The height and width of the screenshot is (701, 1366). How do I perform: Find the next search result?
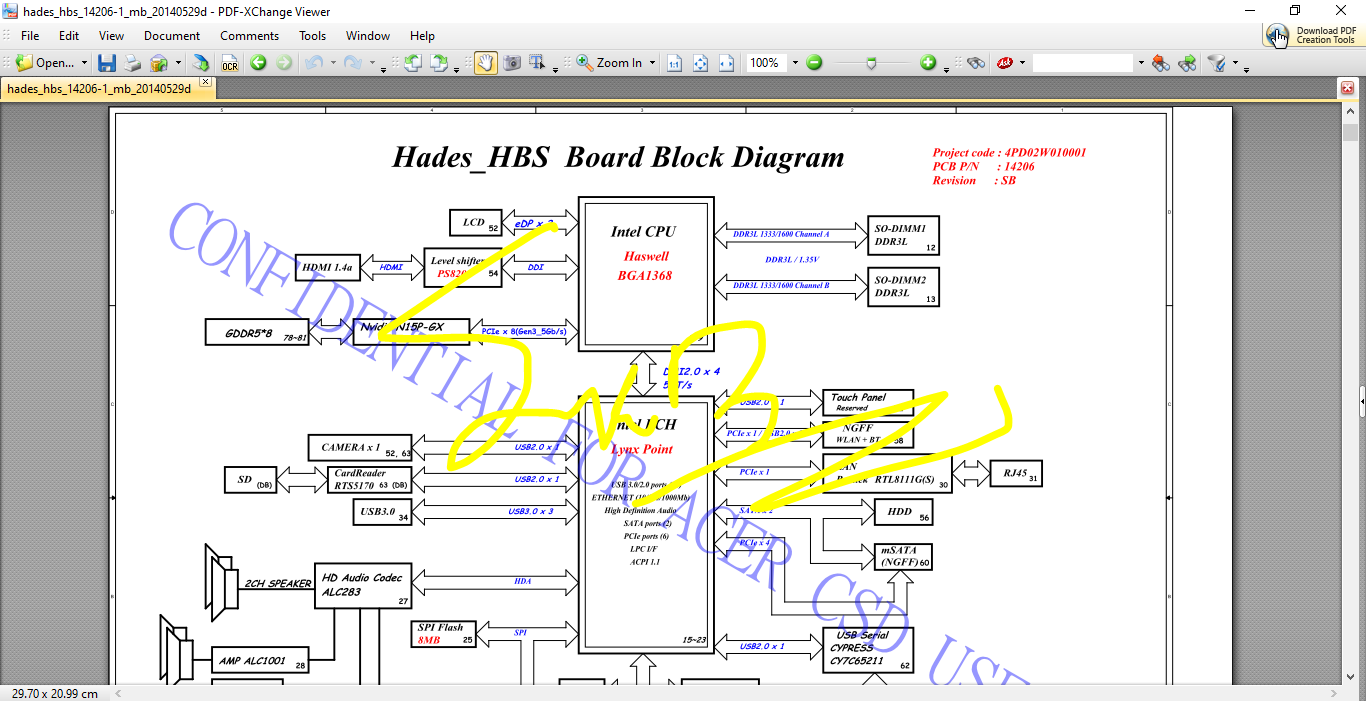[1187, 63]
